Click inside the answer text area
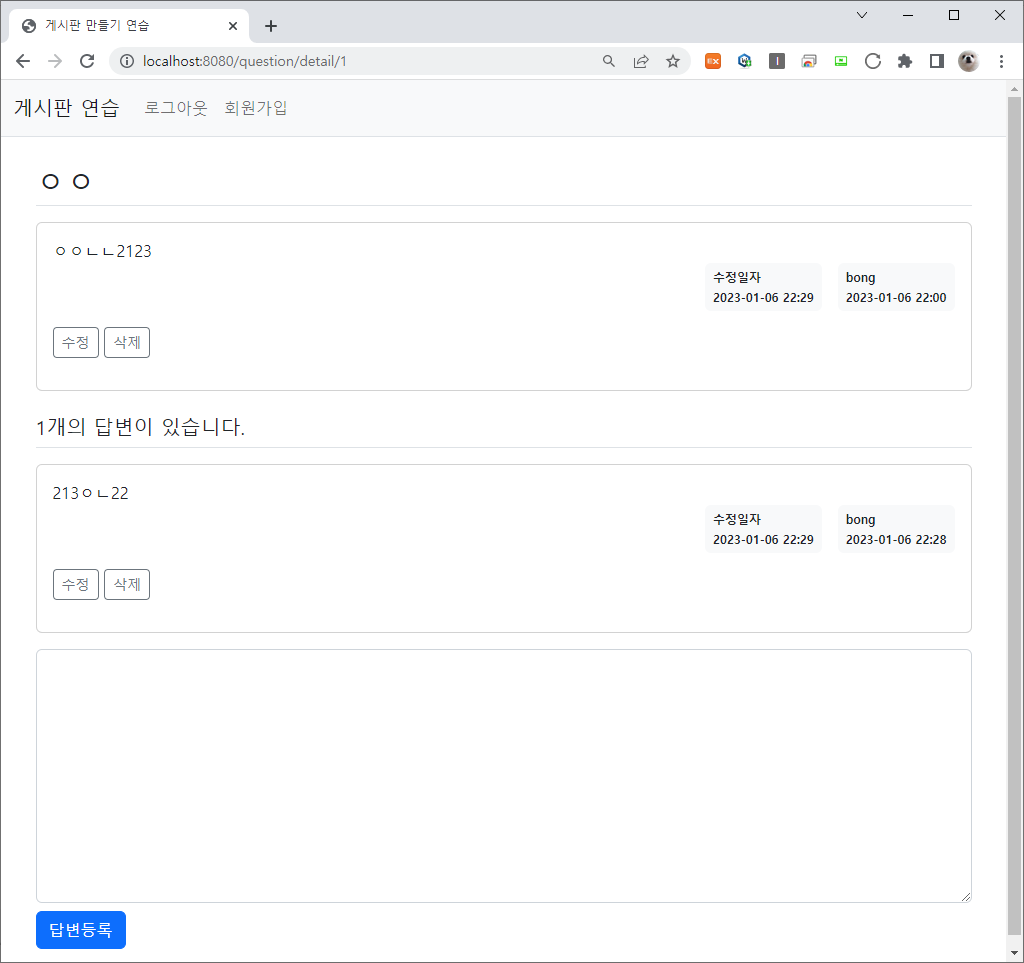Screen dimensions: 1024x963 504,776
